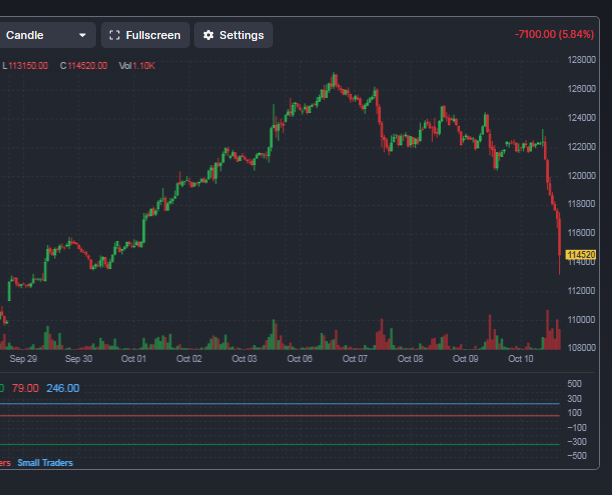Click the -7100.00 (5.84%) price change text
Screen dimensions: 612x495
554,34
